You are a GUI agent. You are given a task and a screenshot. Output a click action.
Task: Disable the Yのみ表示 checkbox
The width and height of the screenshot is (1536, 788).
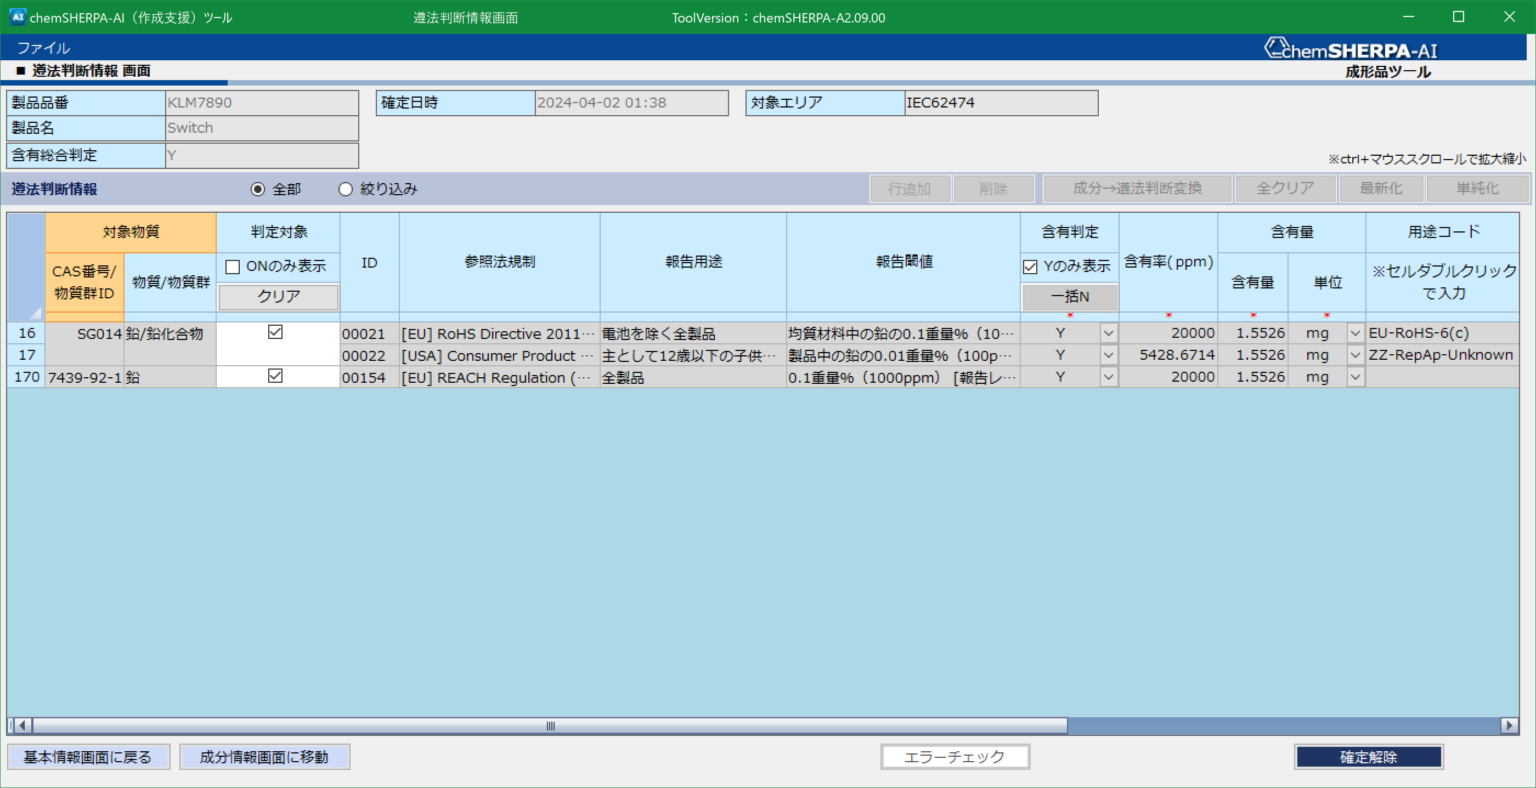1029,263
